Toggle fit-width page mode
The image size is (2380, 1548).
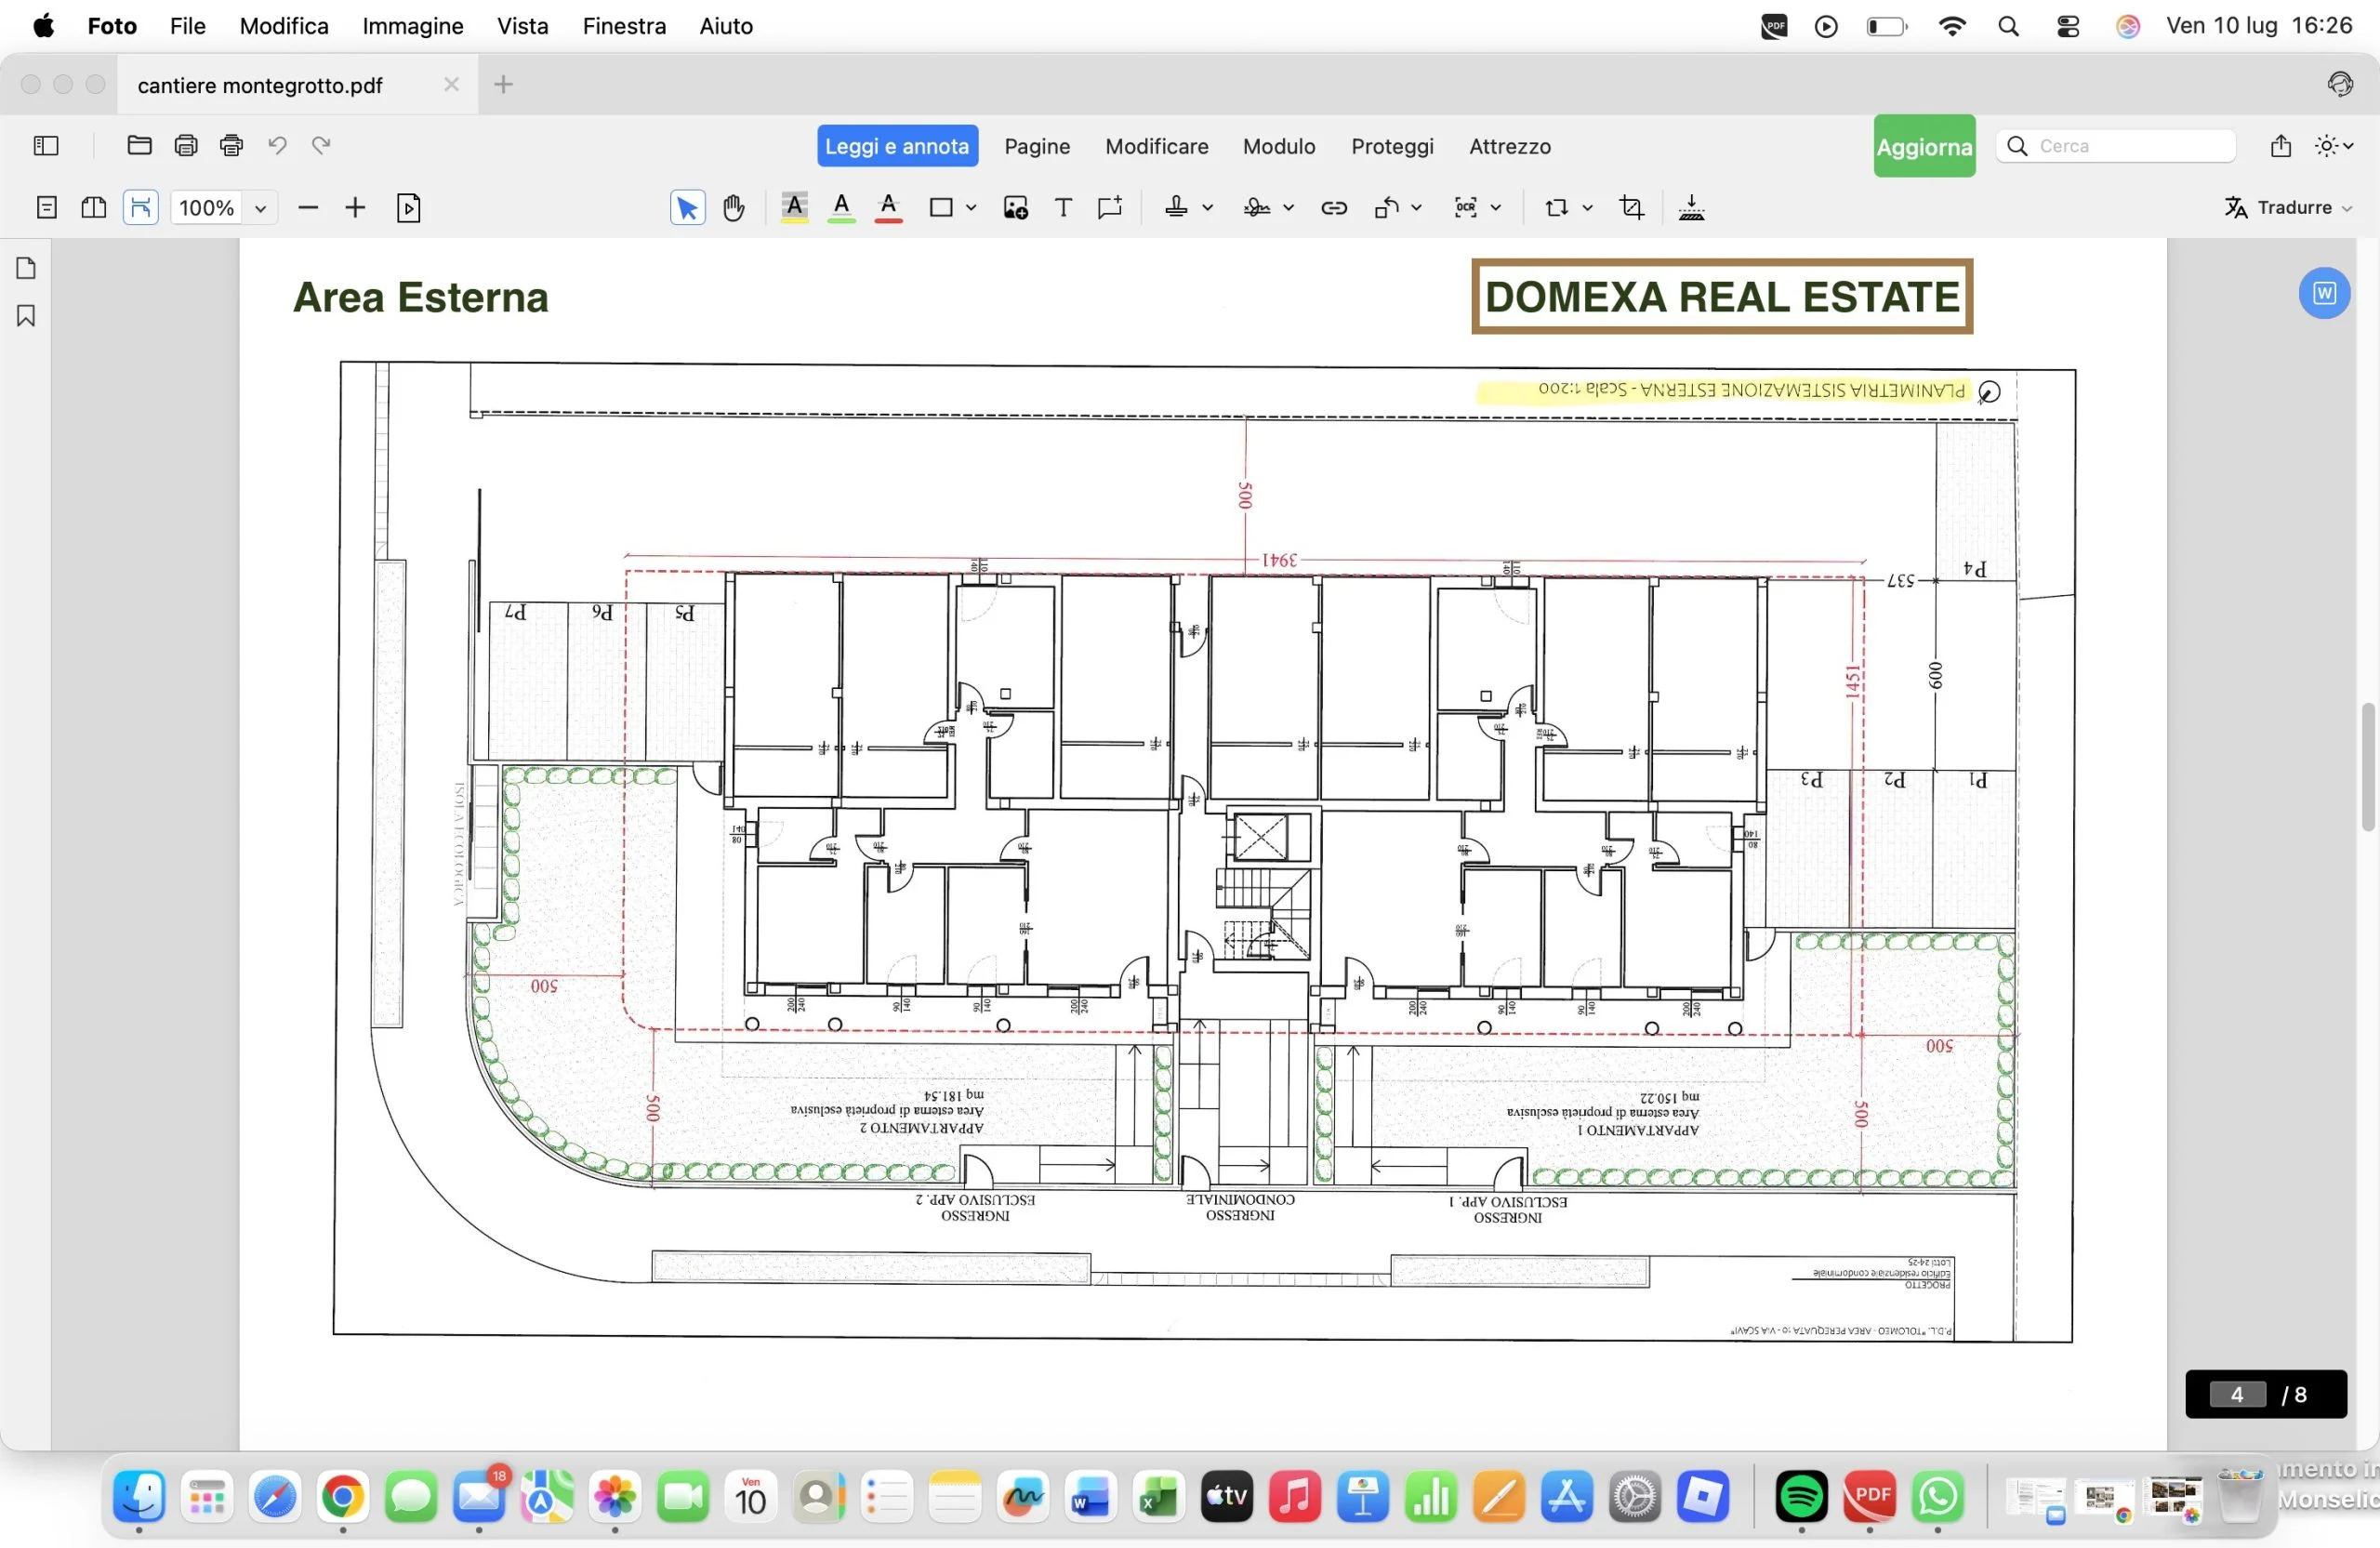(x=141, y=208)
